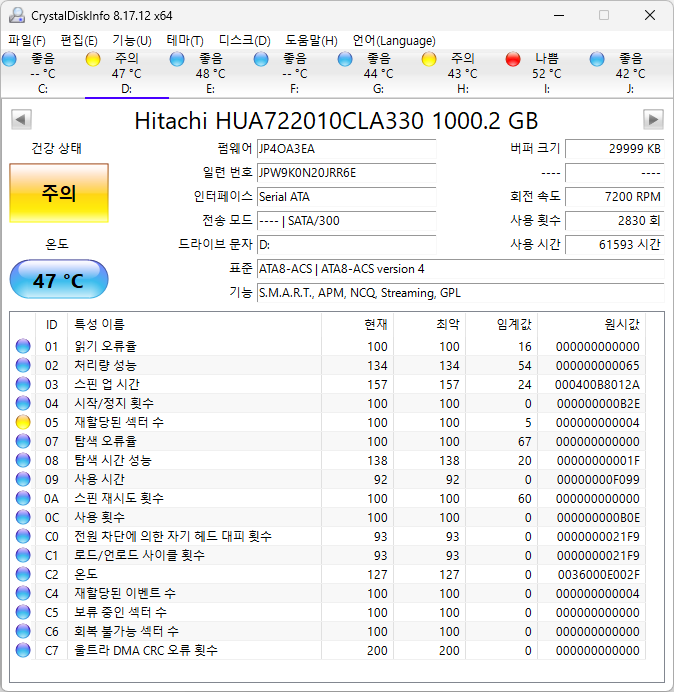Click the yellow 주의 health status button

pos(59,193)
